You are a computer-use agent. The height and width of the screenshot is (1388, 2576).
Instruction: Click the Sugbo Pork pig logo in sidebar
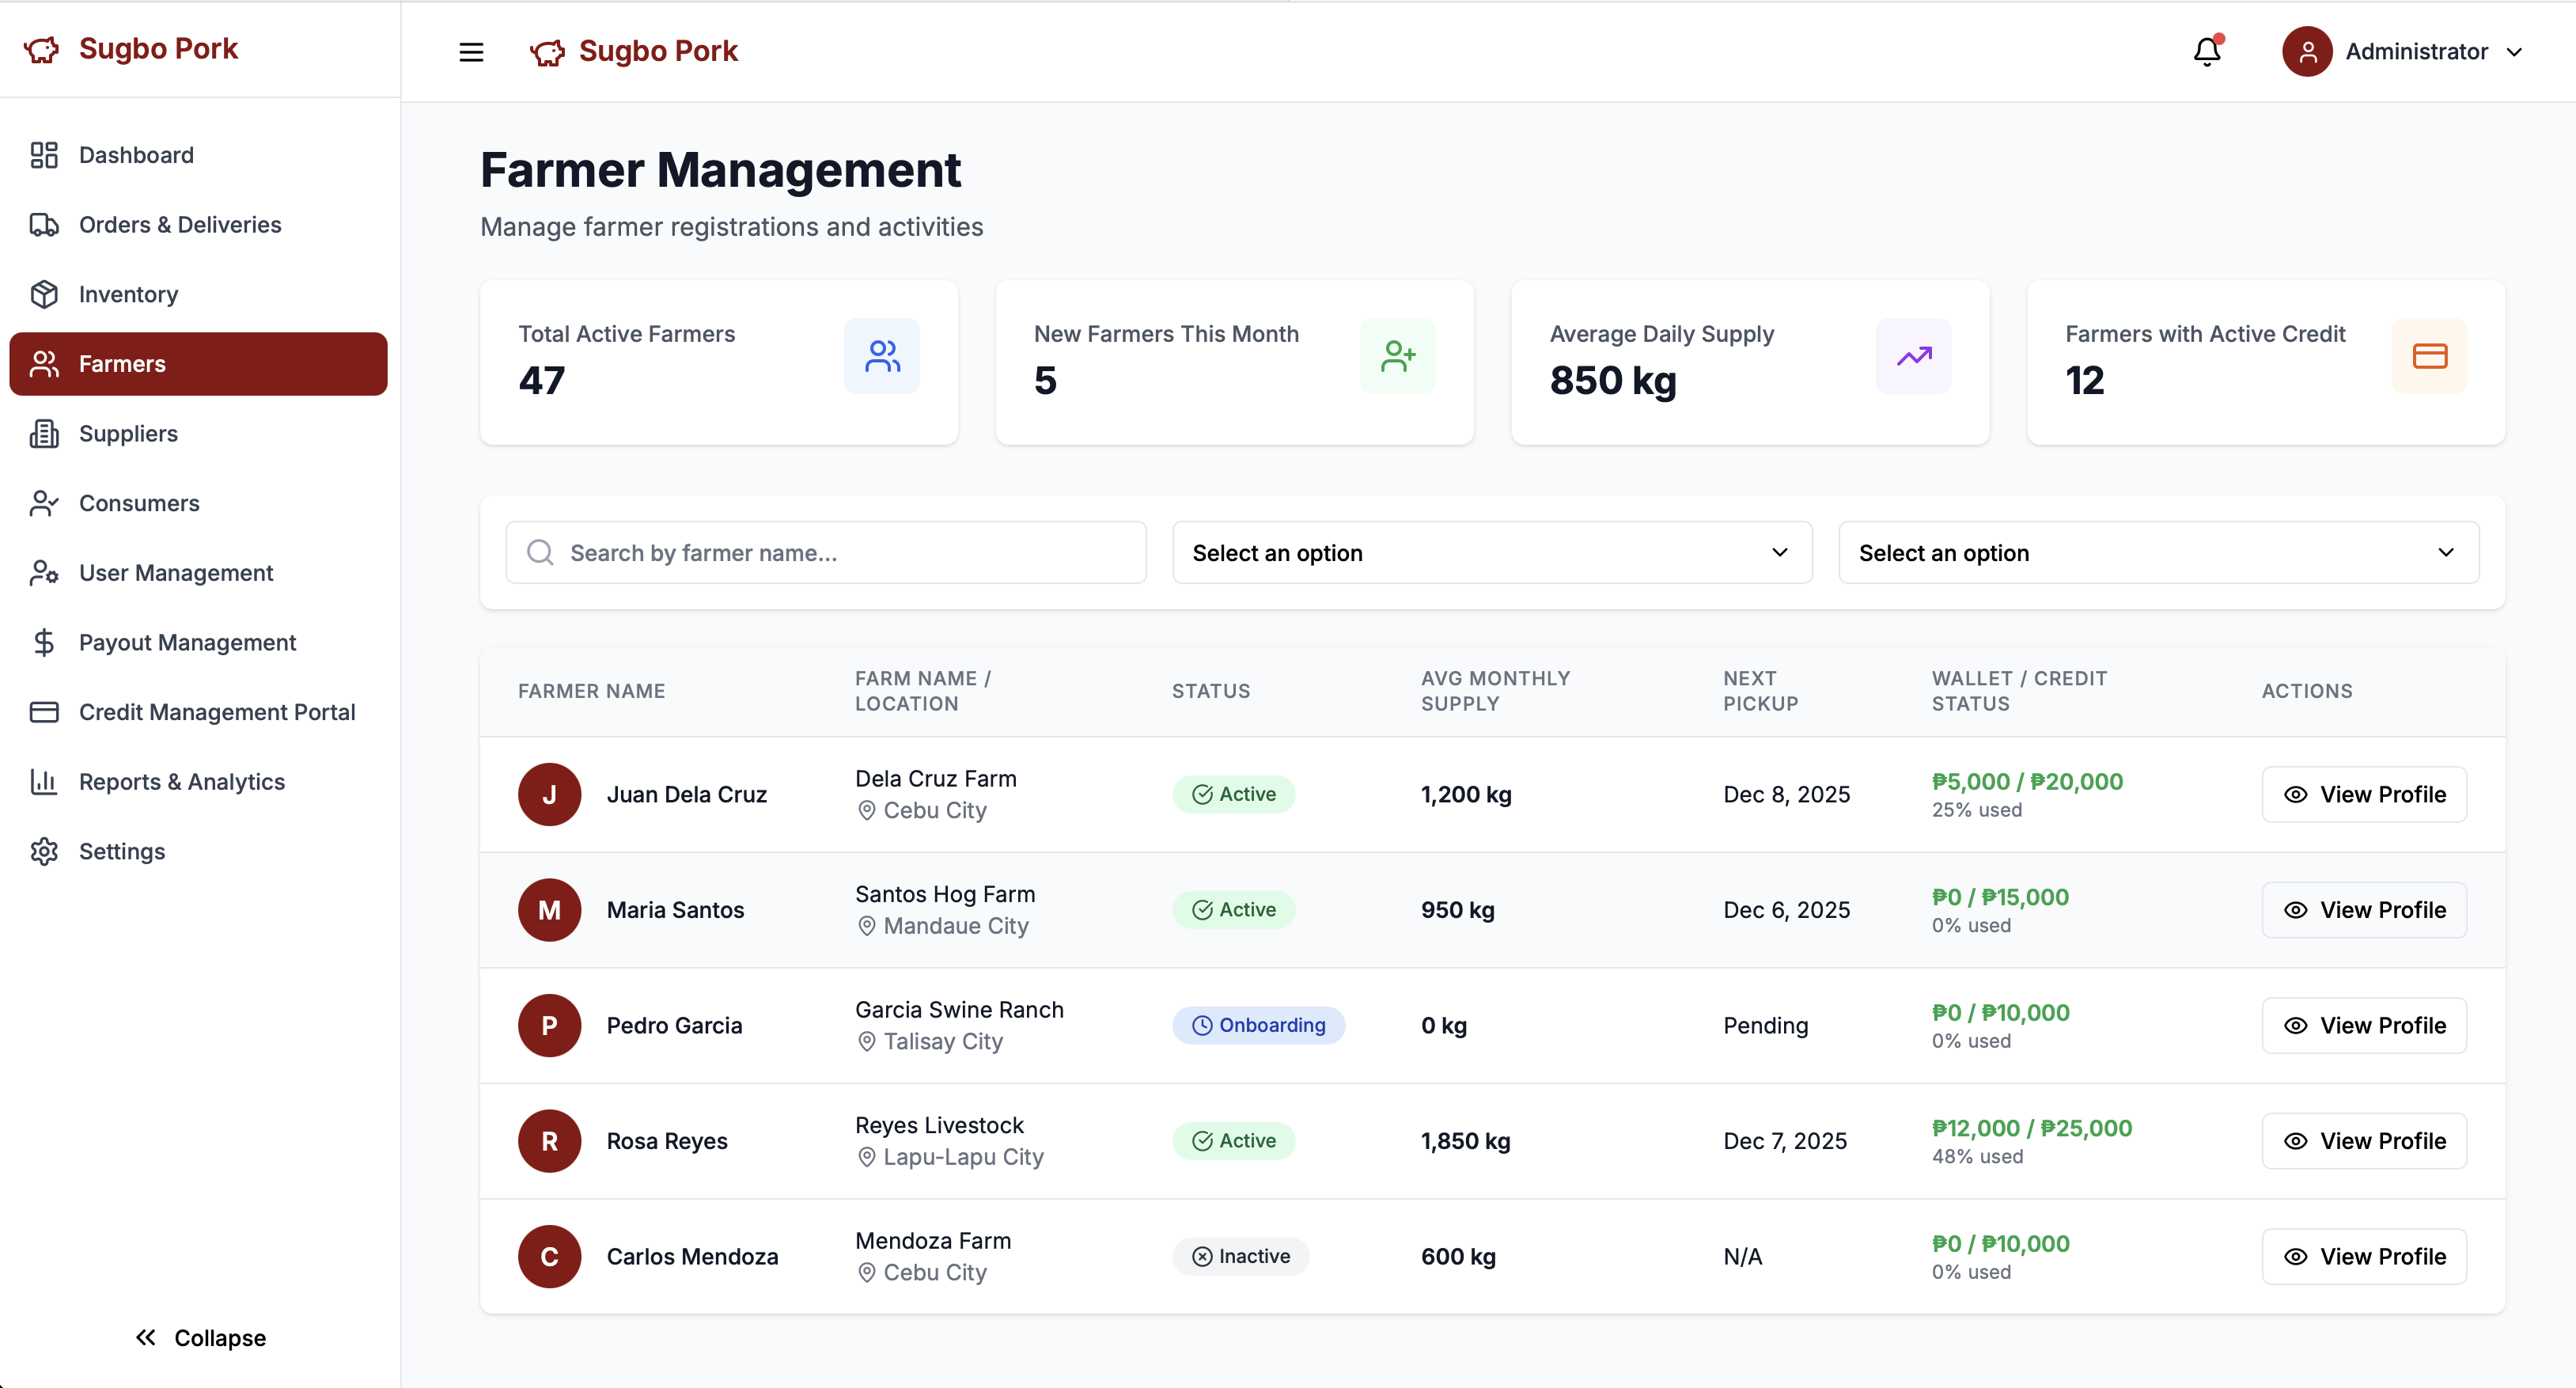tap(42, 49)
